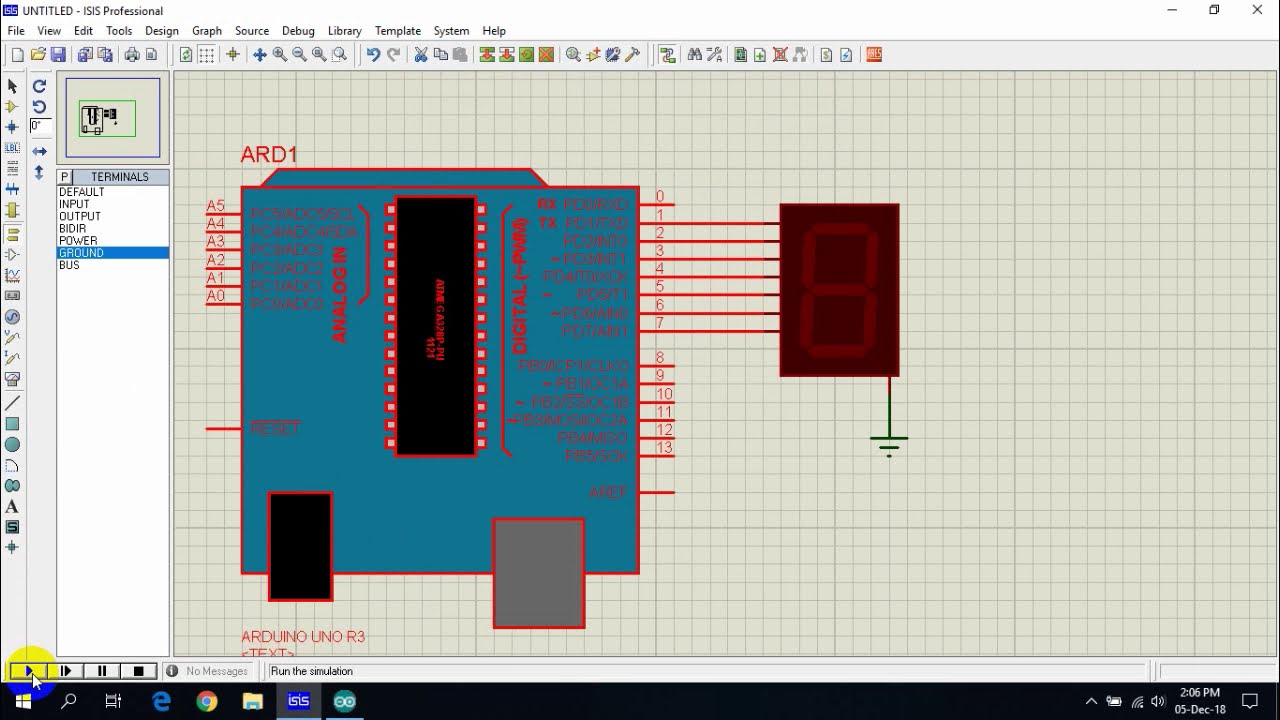This screenshot has width=1280, height=720.
Task: Click the P pick devices button
Action: click(x=64, y=177)
